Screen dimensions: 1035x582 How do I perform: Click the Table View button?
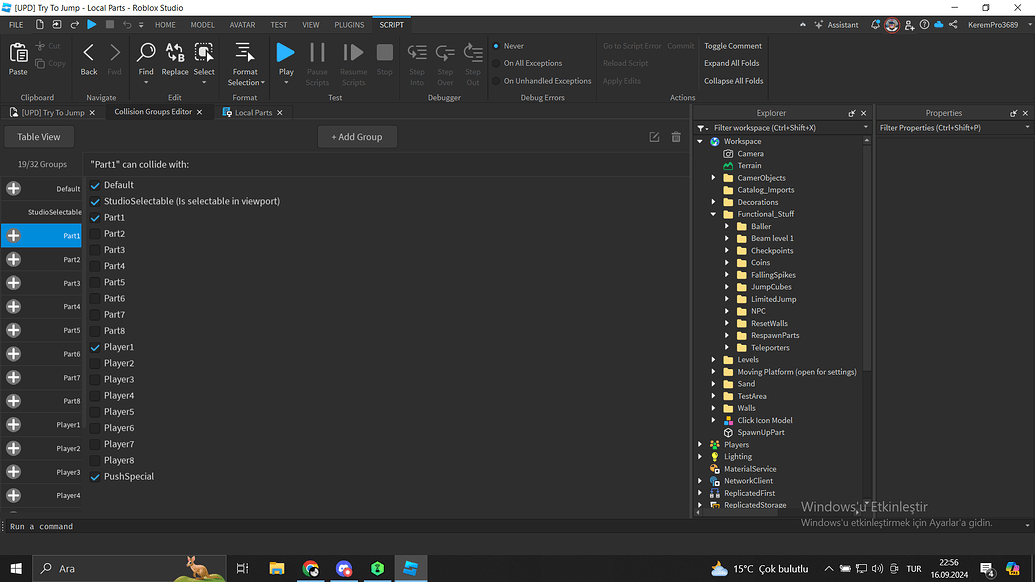(38, 137)
